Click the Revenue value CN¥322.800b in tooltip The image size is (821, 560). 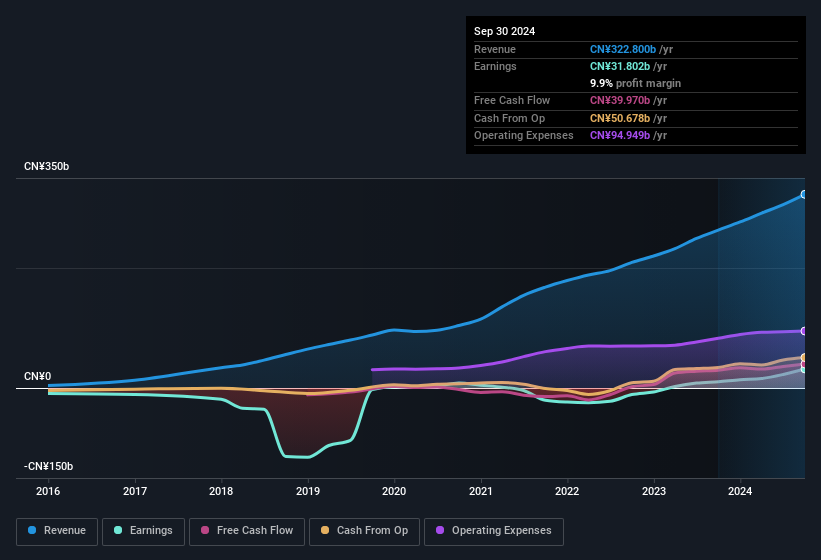[x=623, y=49]
